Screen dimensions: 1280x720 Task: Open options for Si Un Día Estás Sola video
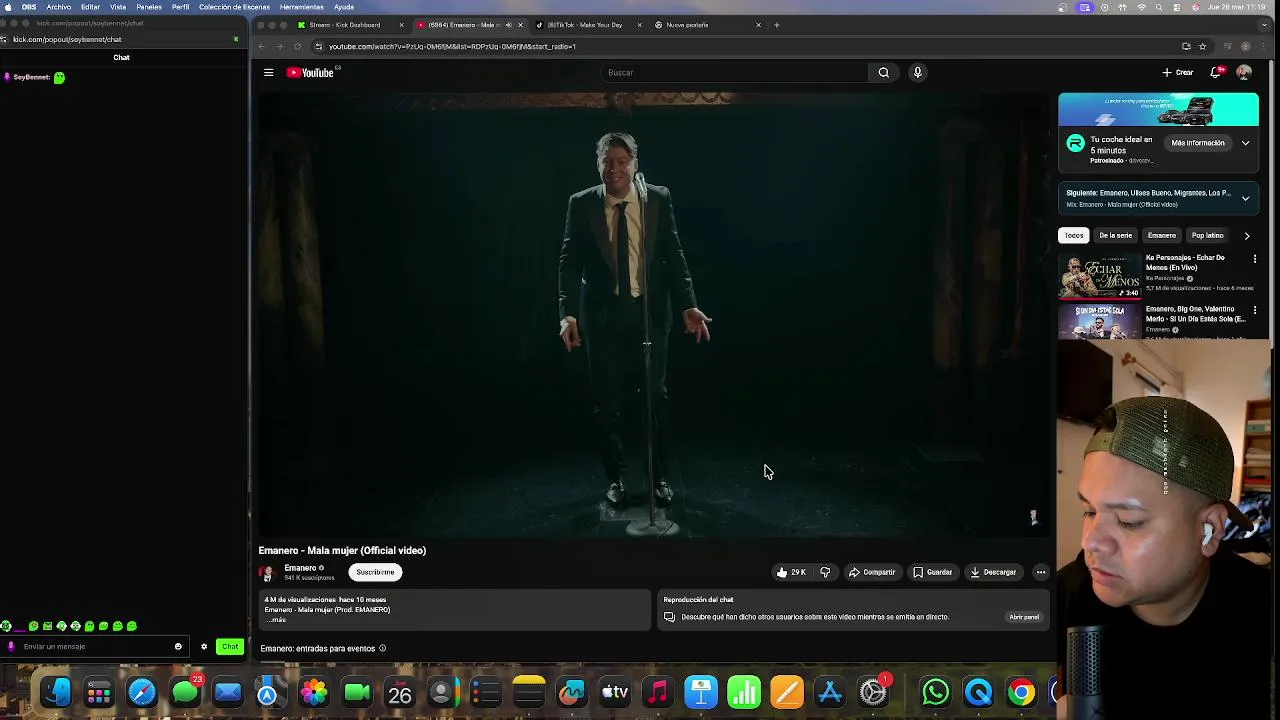(1255, 310)
